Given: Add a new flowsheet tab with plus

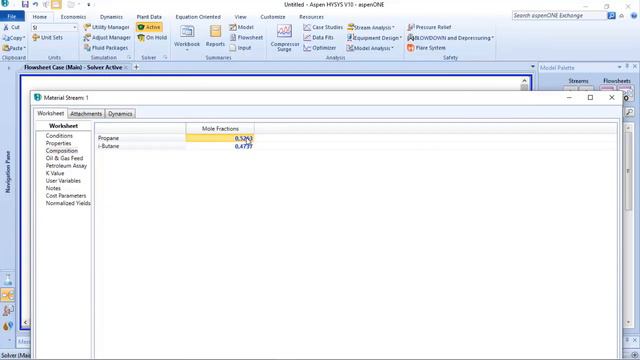Looking at the screenshot, I should pos(136,67).
